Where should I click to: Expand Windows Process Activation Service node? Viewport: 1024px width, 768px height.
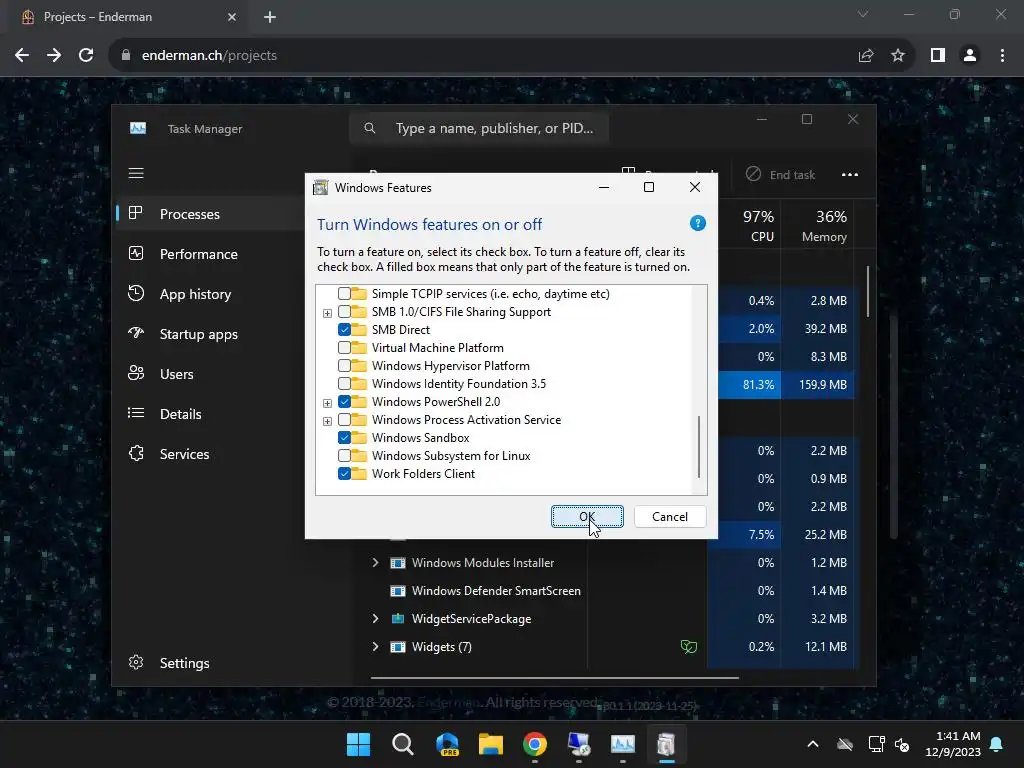click(x=327, y=421)
